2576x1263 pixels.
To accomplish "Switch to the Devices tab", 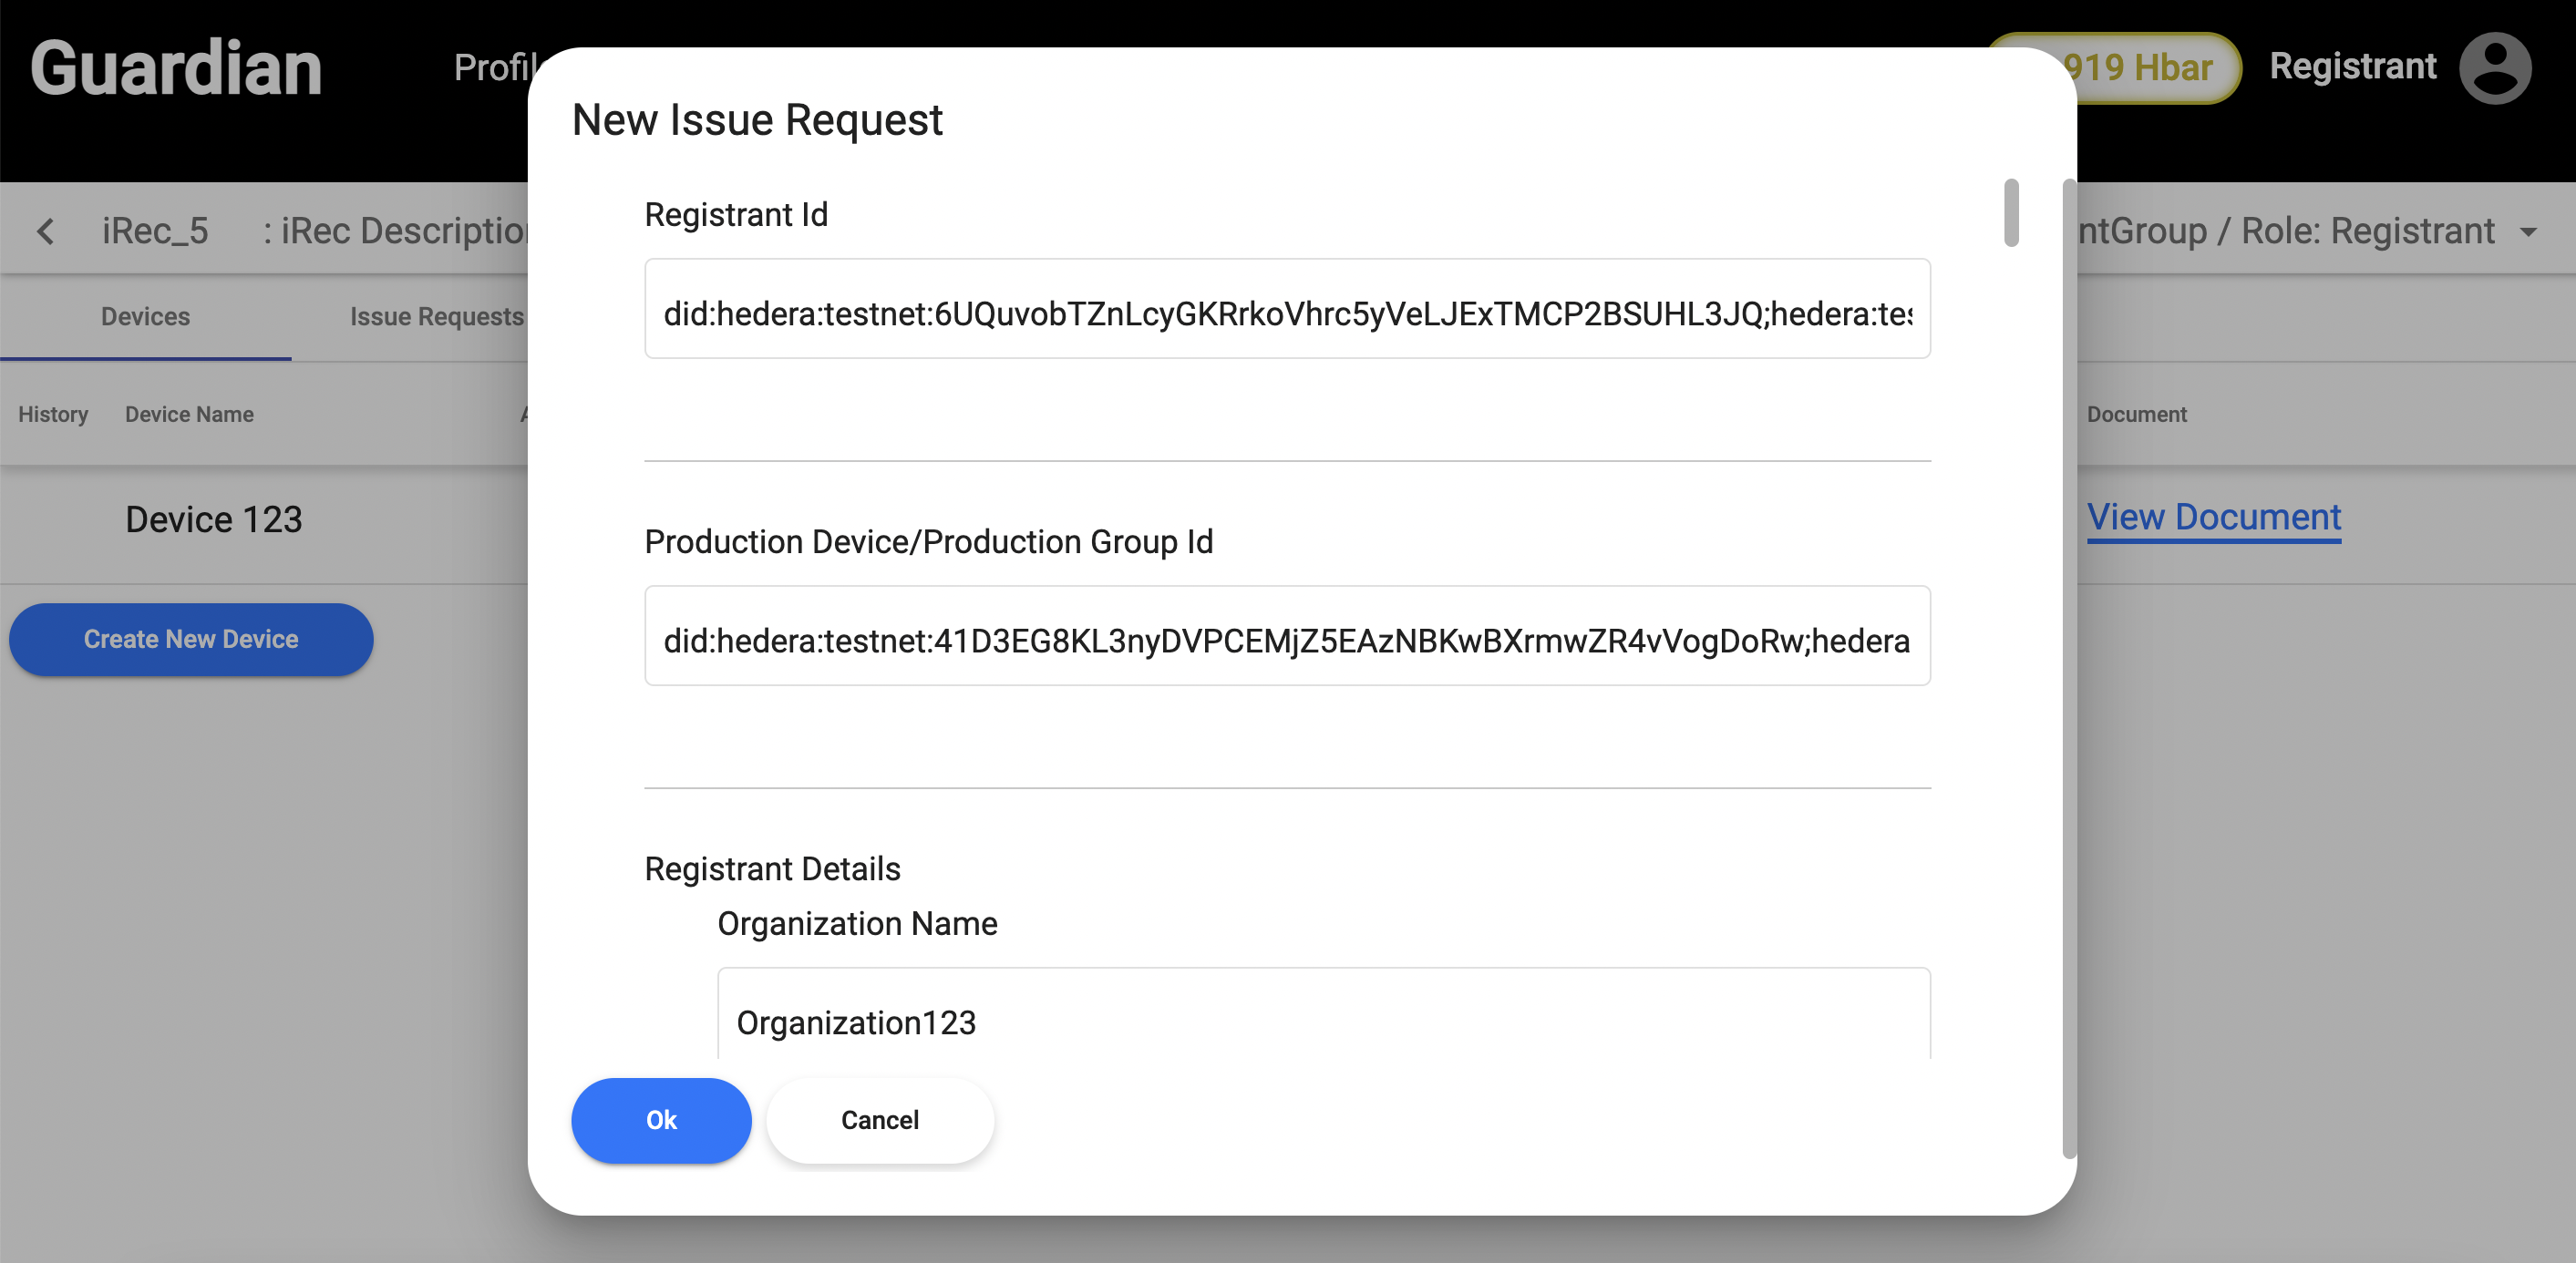I will 145,317.
